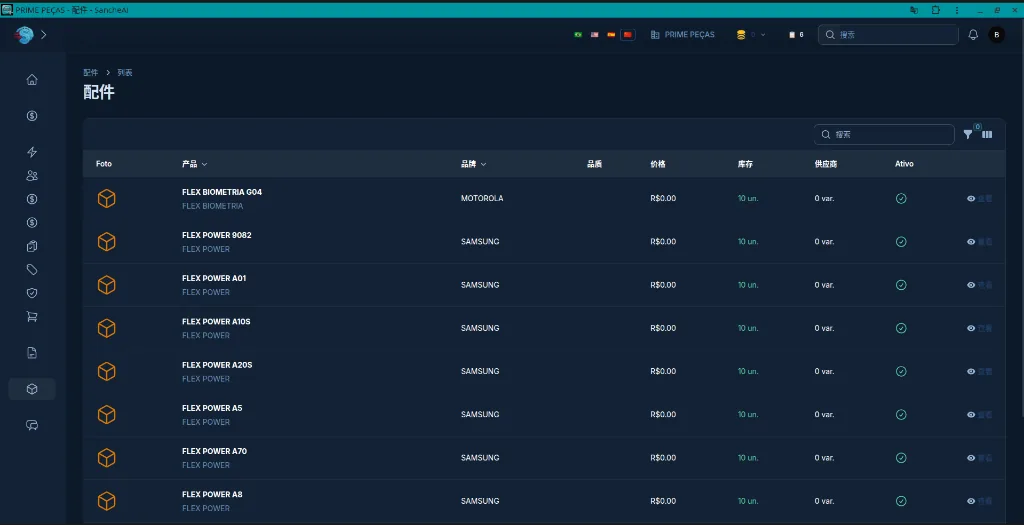The height and width of the screenshot is (525, 1024).
Task: Open the customers people icon in sidebar
Action: click(x=32, y=176)
